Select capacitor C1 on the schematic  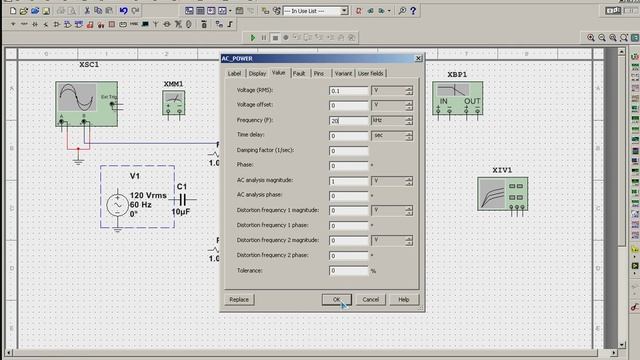click(x=182, y=200)
